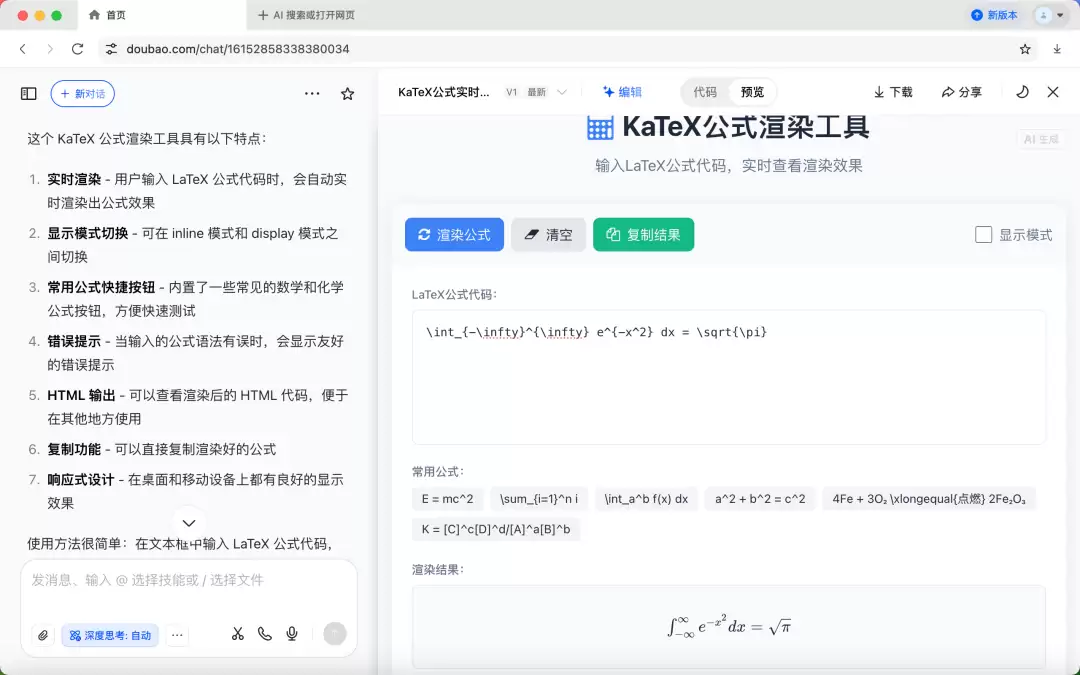Start a voice call with the phone icon
The width and height of the screenshot is (1080, 675).
click(264, 634)
